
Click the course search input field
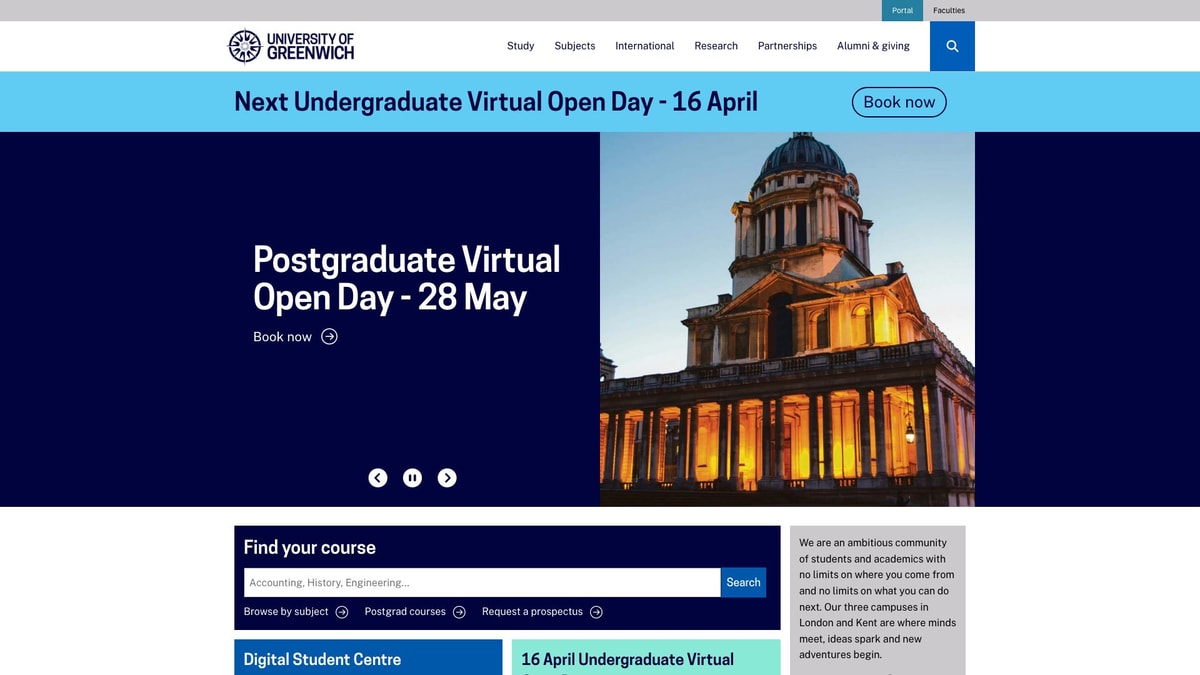pos(480,582)
